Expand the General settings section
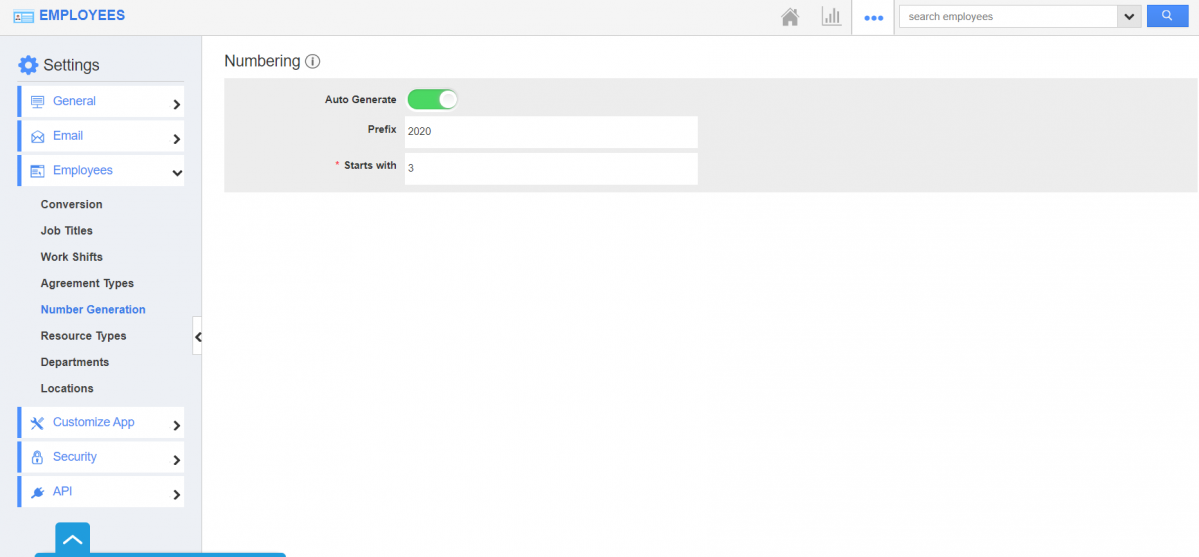The image size is (1199, 557). click(100, 102)
